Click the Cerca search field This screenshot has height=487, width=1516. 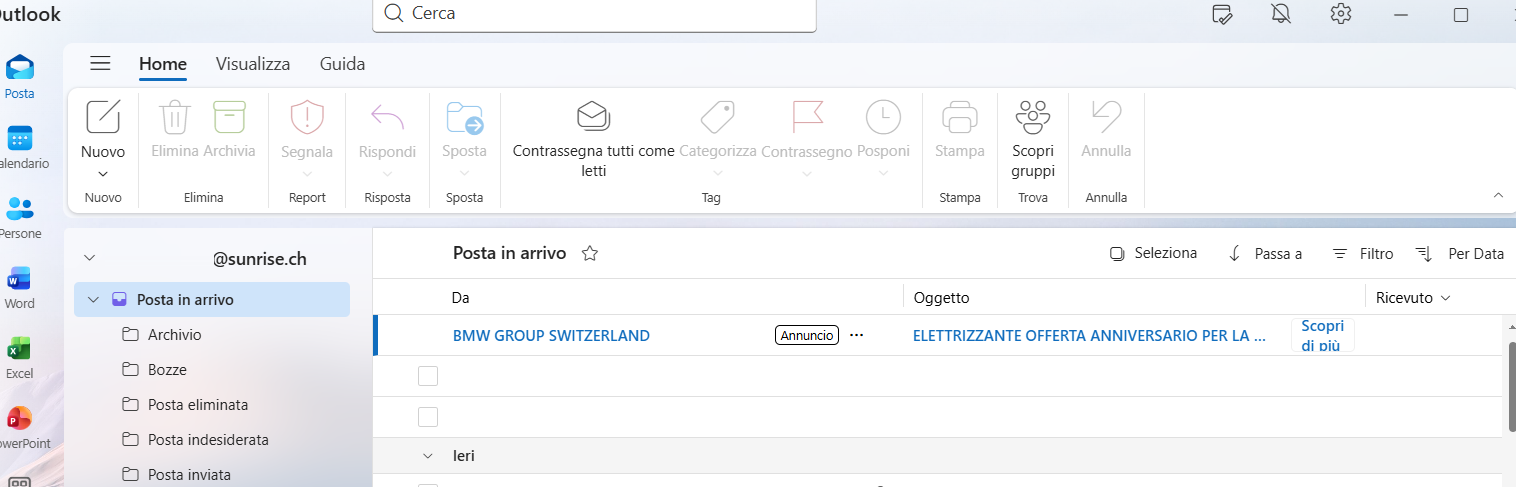click(x=594, y=14)
